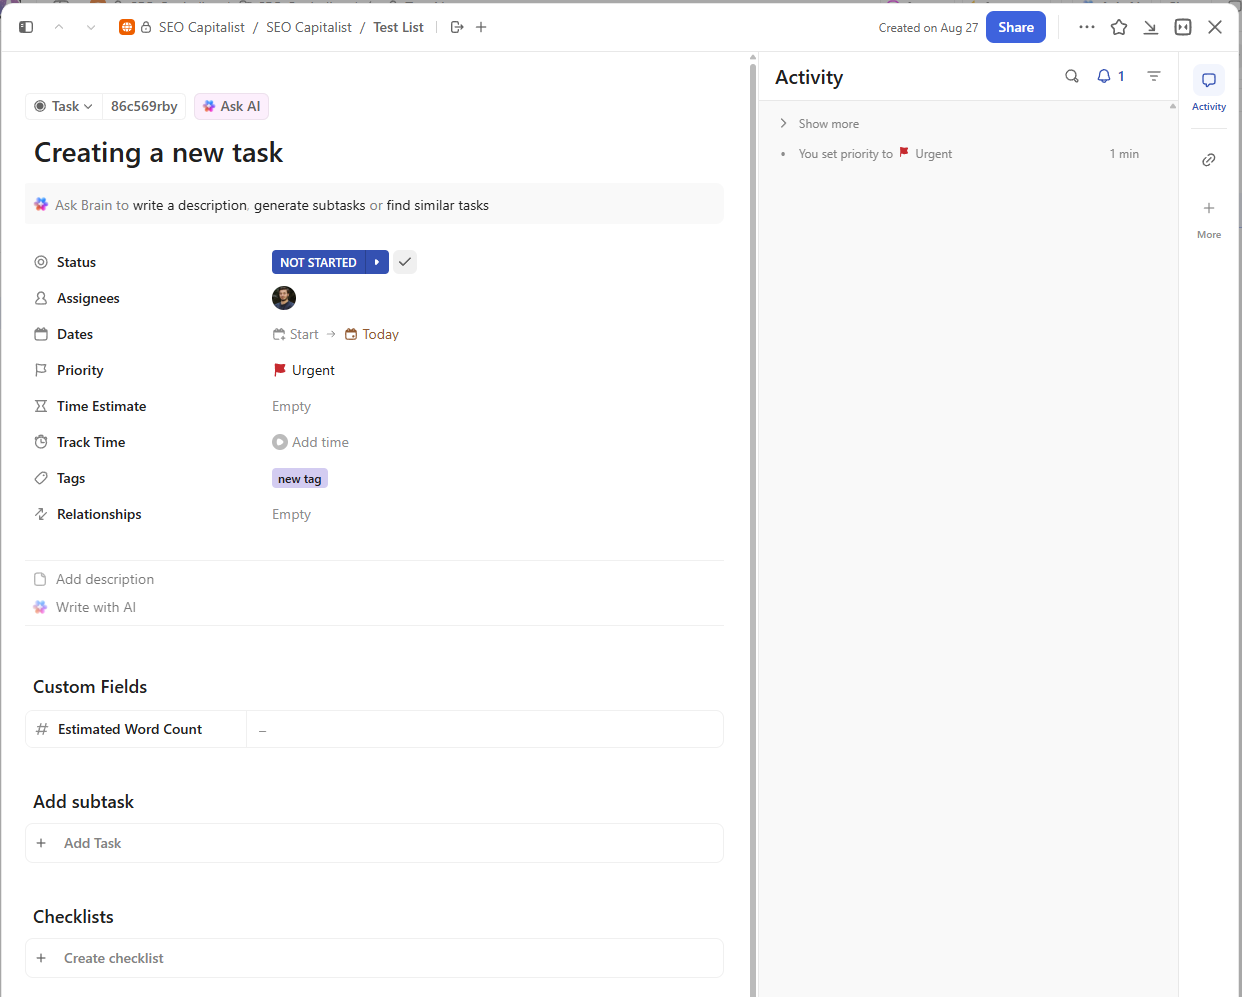Open the task settings ellipsis menu
Image resolution: width=1242 pixels, height=997 pixels.
pyautogui.click(x=1086, y=27)
